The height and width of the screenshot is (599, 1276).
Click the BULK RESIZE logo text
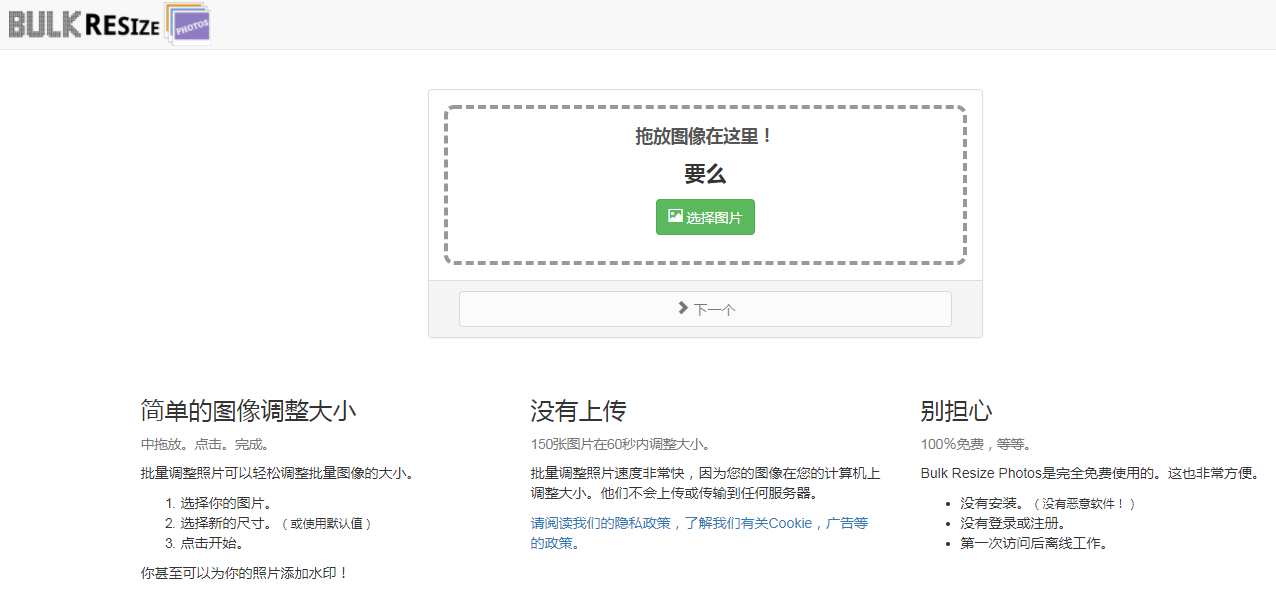(84, 25)
